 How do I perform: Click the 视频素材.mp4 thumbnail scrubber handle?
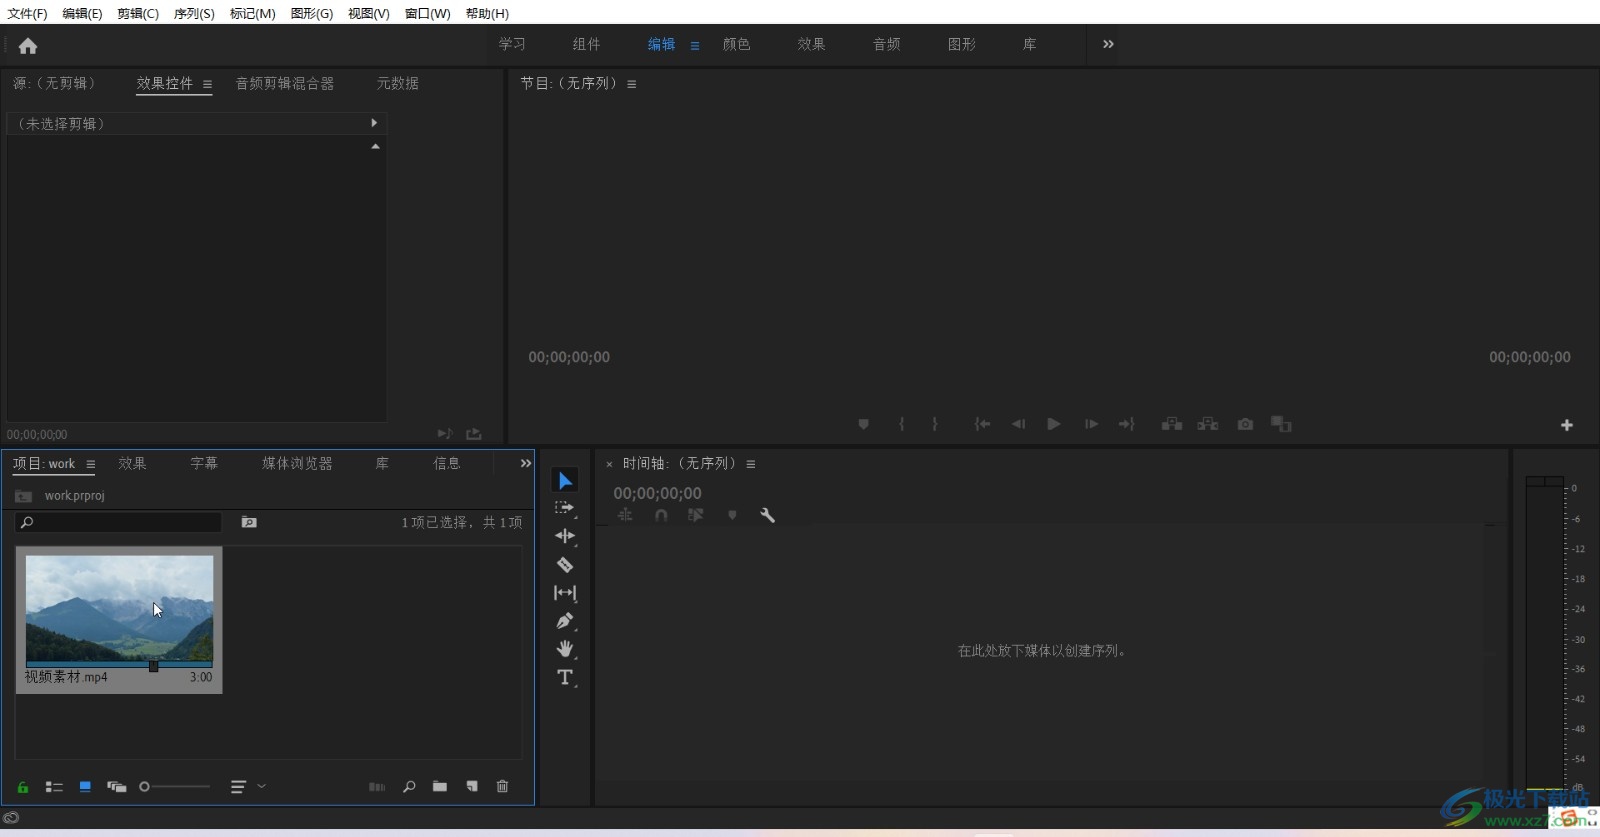click(153, 666)
